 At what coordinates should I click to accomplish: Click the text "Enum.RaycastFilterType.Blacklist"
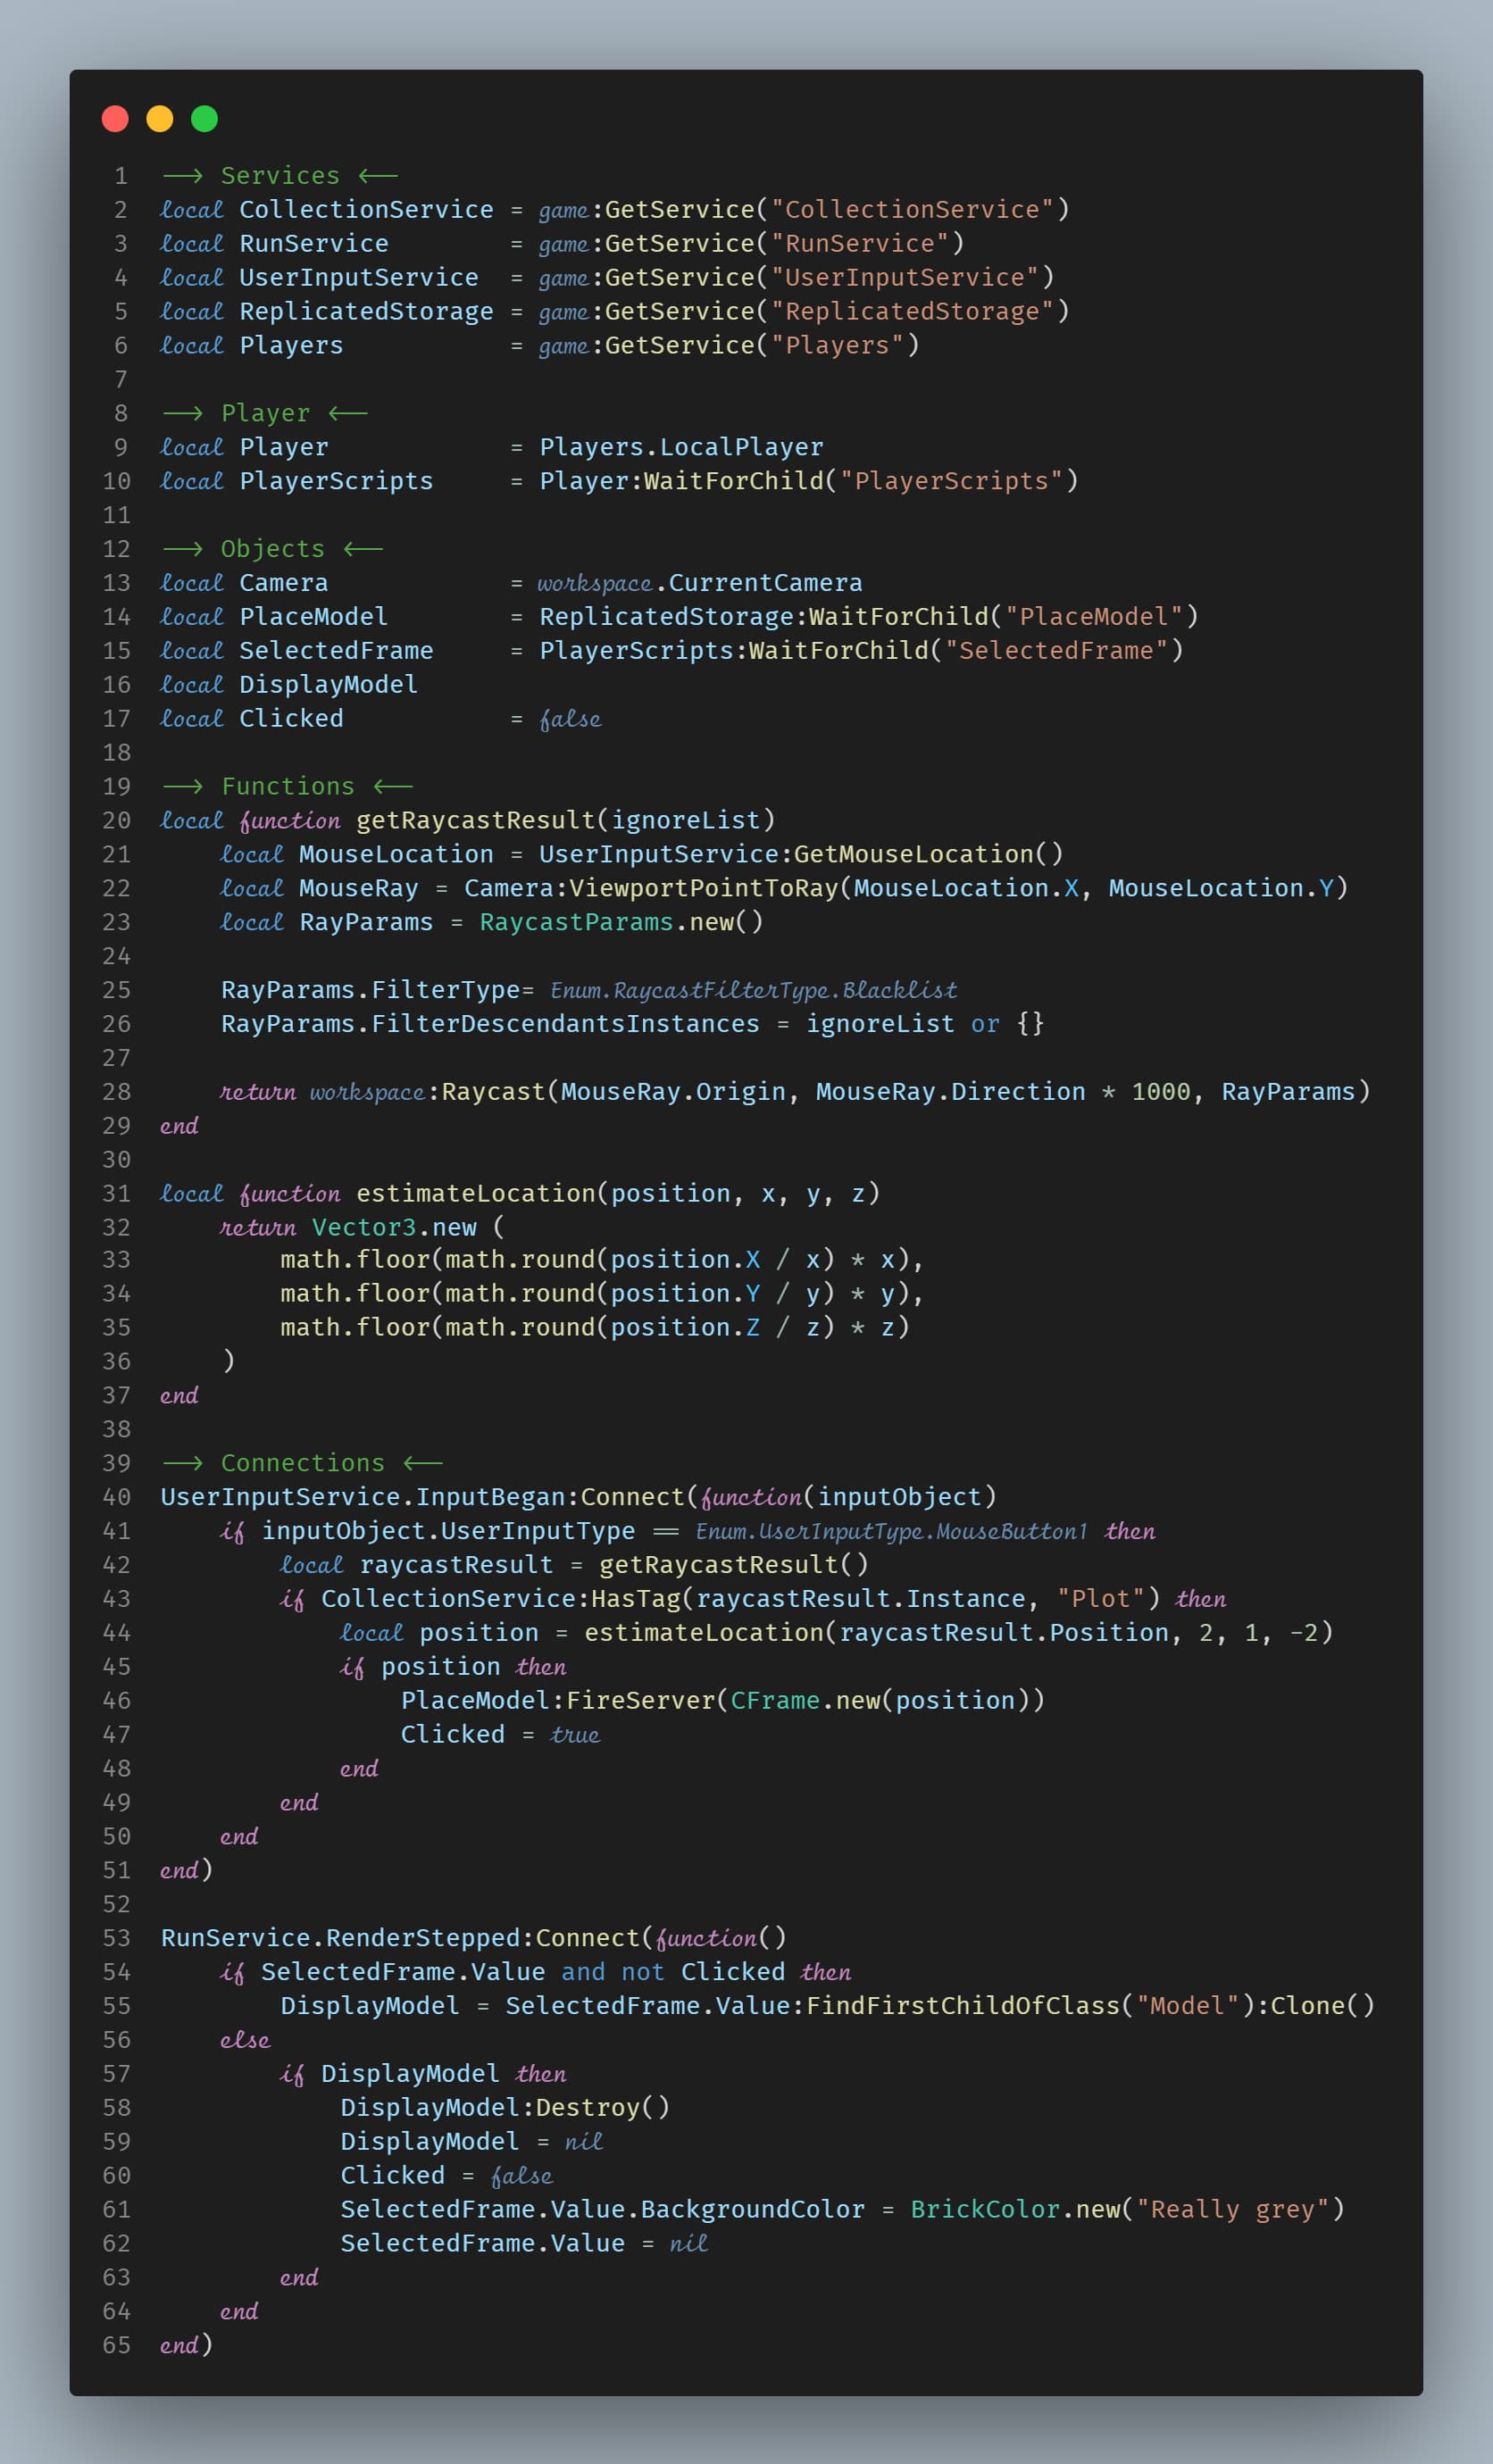[754, 991]
